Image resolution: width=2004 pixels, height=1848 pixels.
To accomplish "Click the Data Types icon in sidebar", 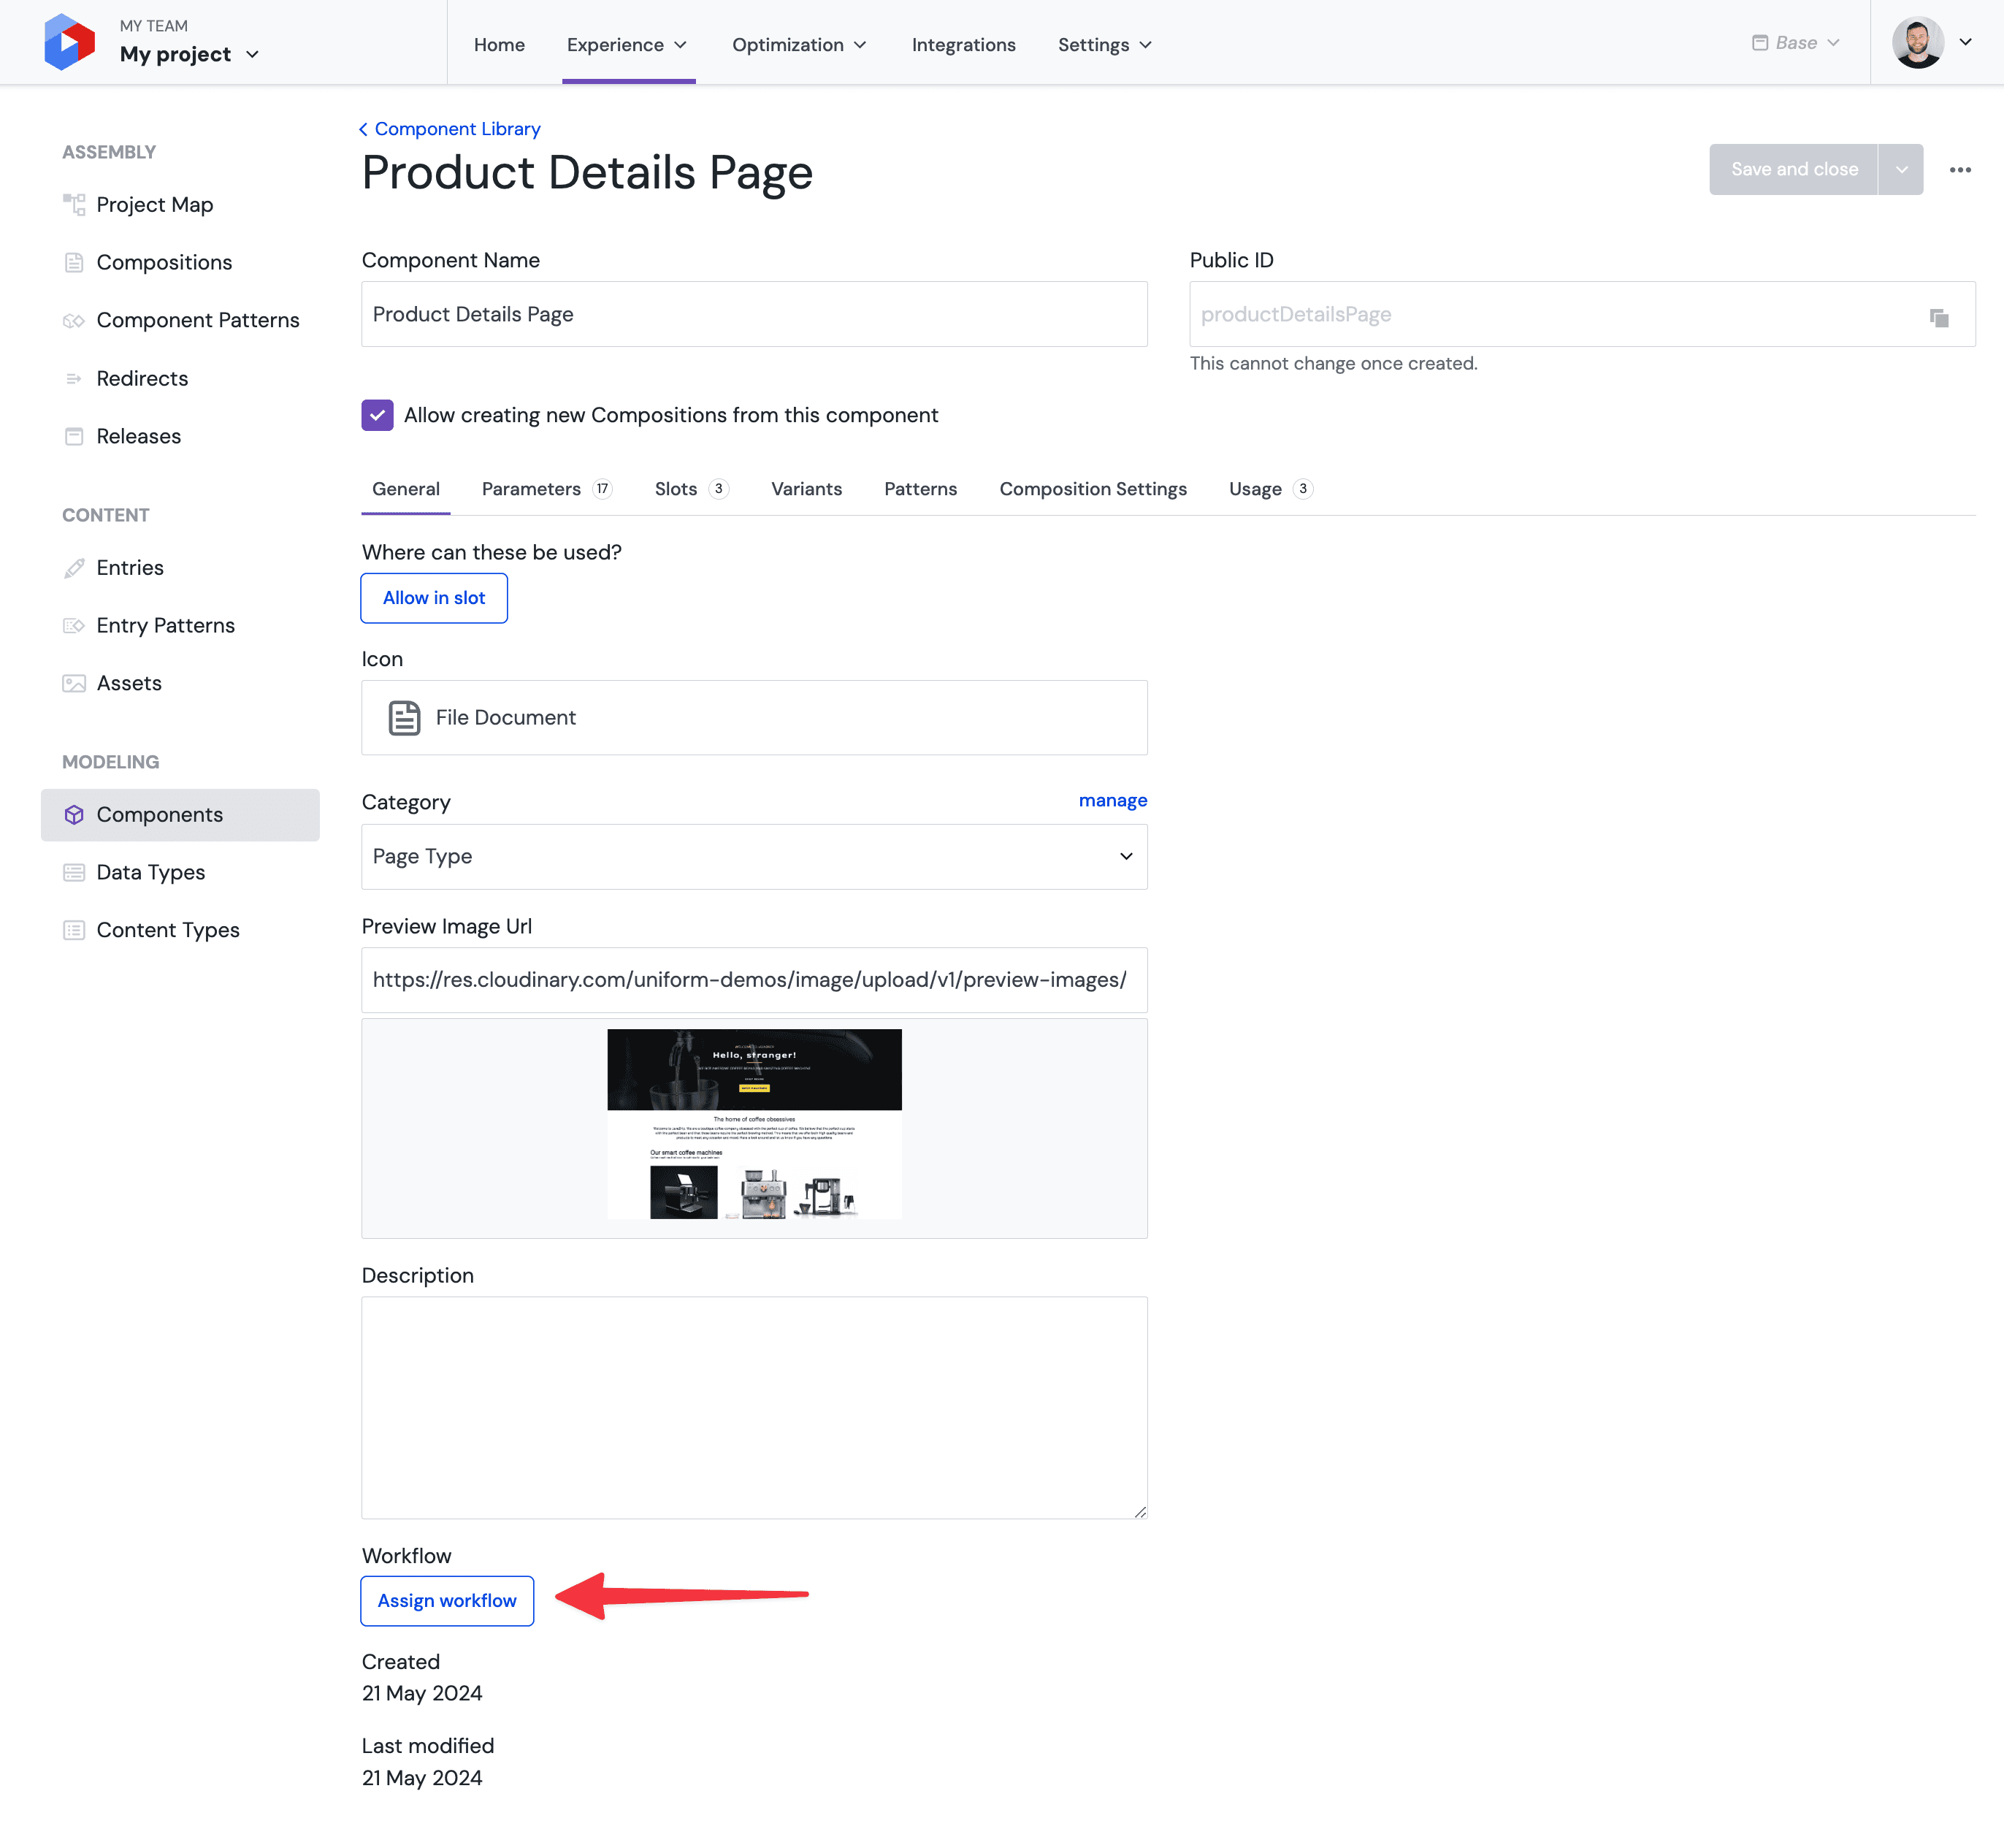I will point(73,871).
